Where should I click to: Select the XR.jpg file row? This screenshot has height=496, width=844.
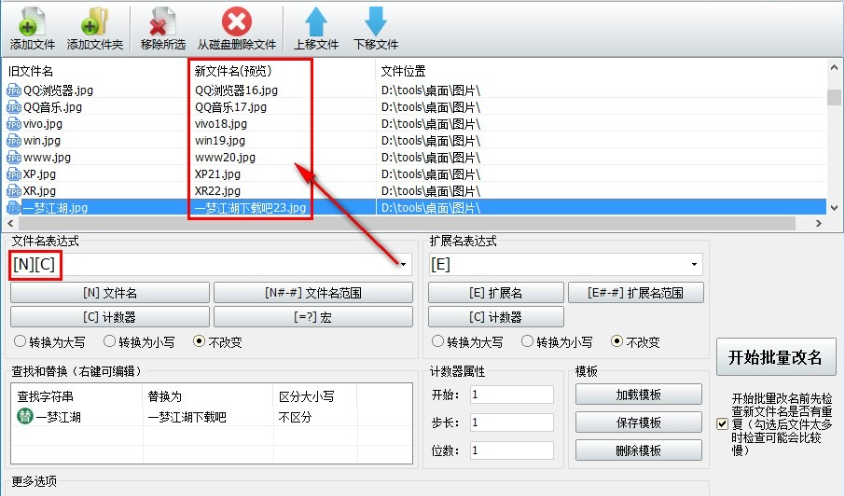click(x=414, y=191)
